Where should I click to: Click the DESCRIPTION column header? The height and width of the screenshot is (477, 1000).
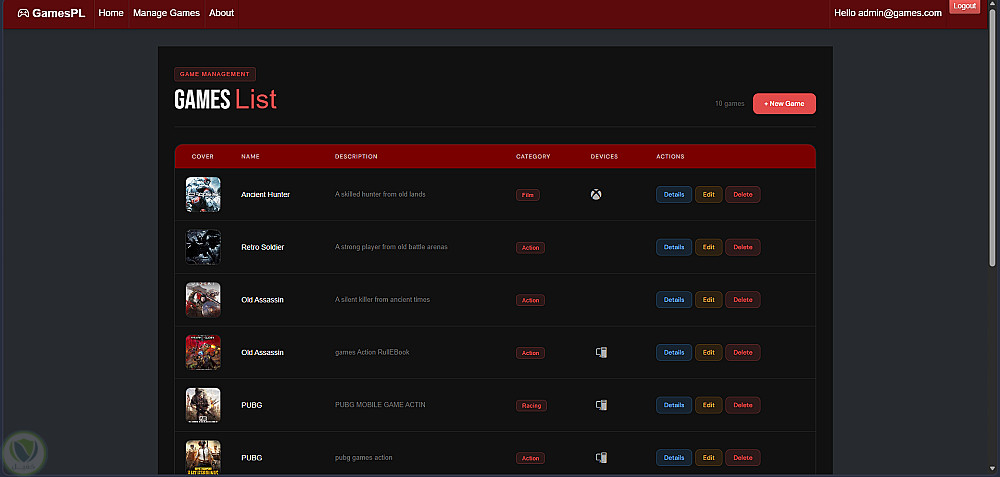tap(356, 157)
